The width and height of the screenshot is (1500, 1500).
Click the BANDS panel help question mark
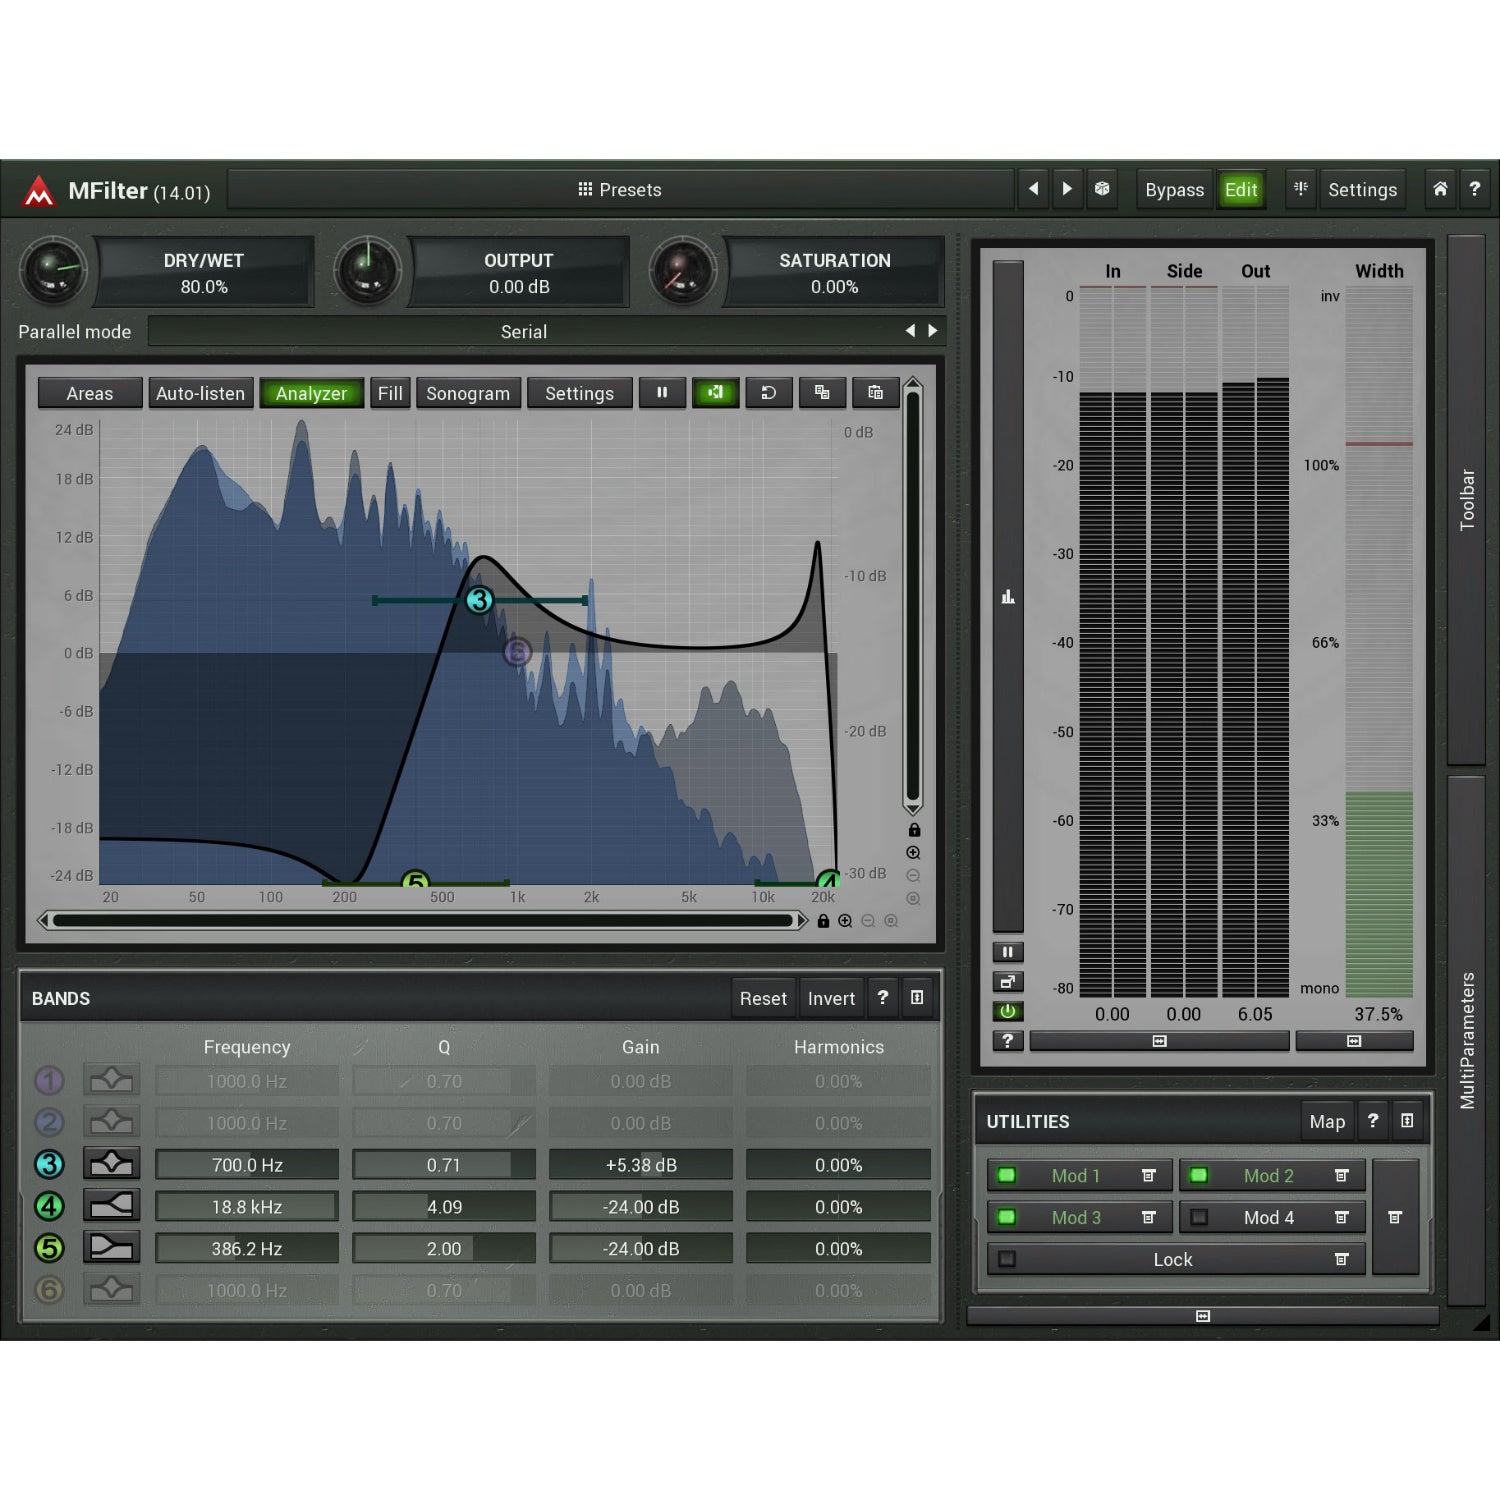coord(882,998)
